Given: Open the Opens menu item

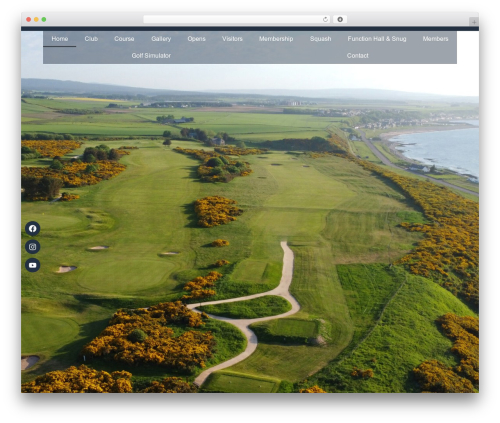Looking at the screenshot, I should coord(196,39).
